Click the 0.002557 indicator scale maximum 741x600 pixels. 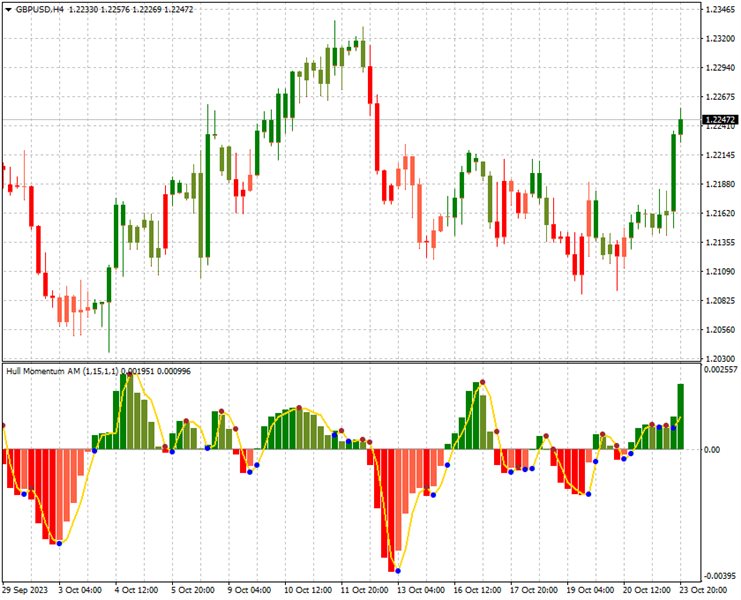coord(720,369)
